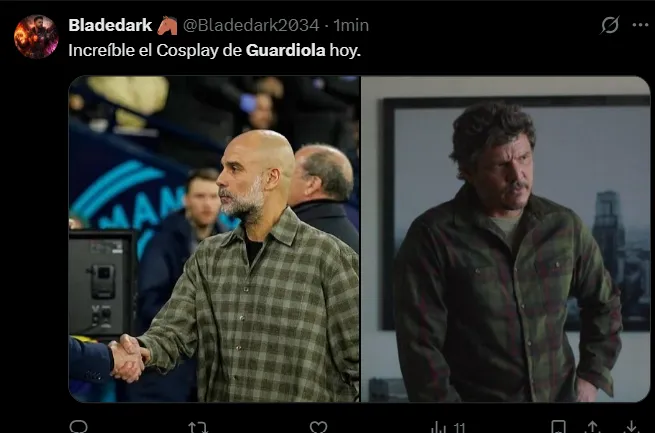Open the Bladedark display name link

pyautogui.click(x=110, y=25)
